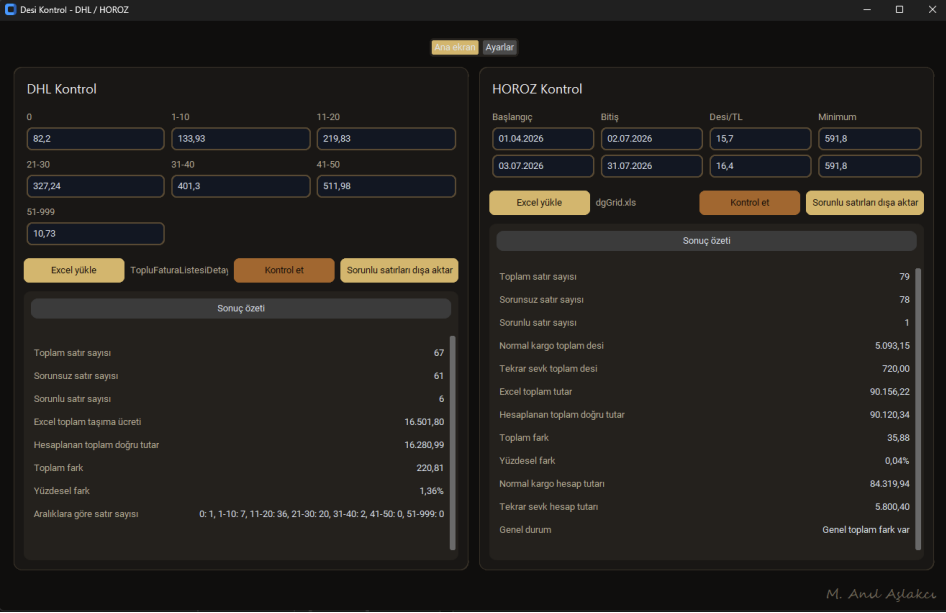
Task: Select HOROZ Yüzdesel fark value 0,04%
Action: [x=897, y=460]
